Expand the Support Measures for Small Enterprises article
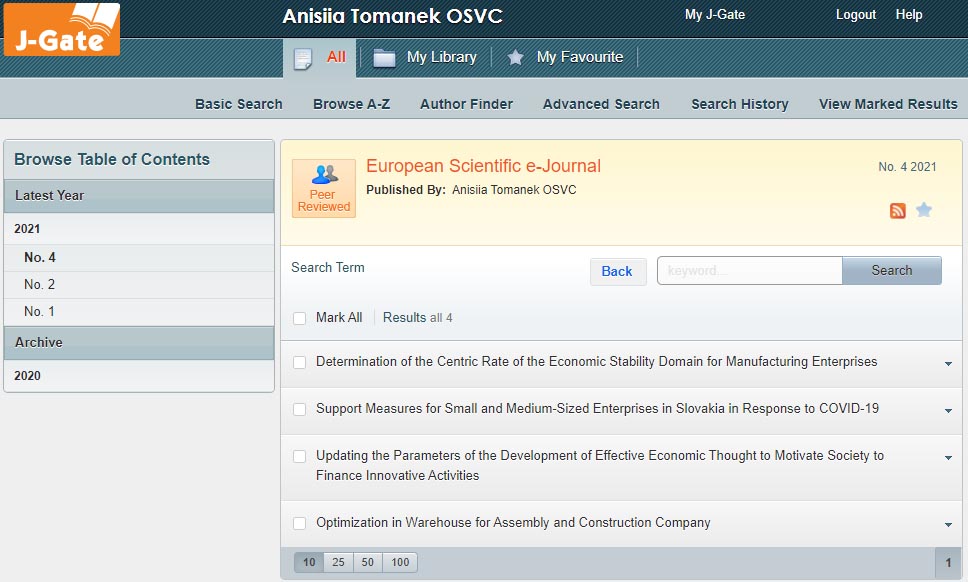This screenshot has height=582, width=968. tap(948, 411)
